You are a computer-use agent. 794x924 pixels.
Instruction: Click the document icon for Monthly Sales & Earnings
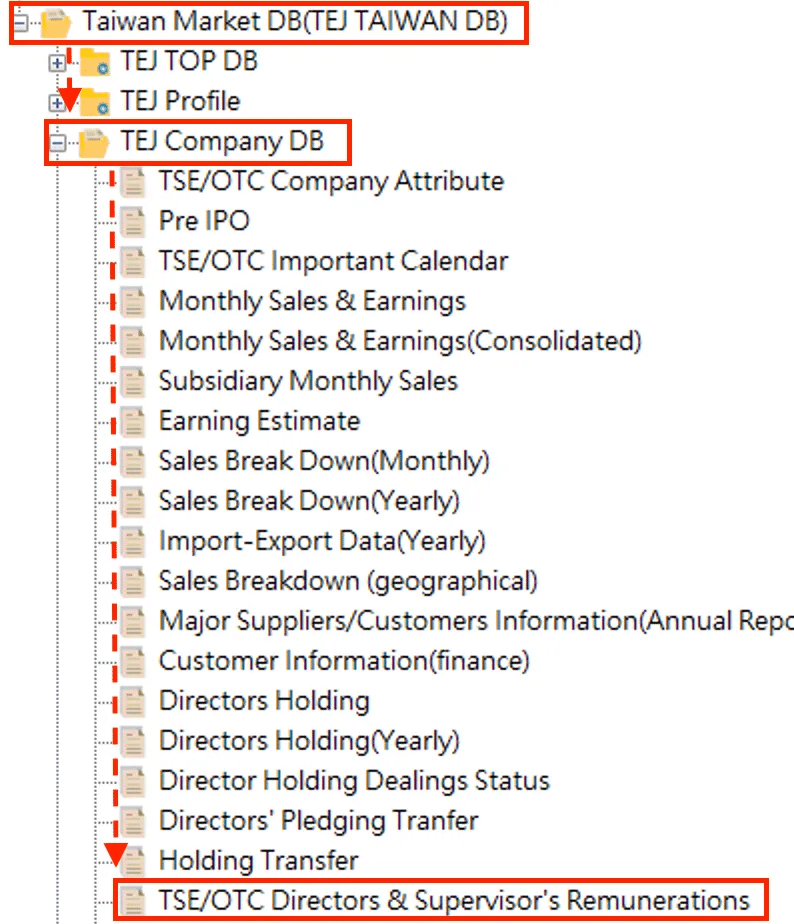coord(133,301)
